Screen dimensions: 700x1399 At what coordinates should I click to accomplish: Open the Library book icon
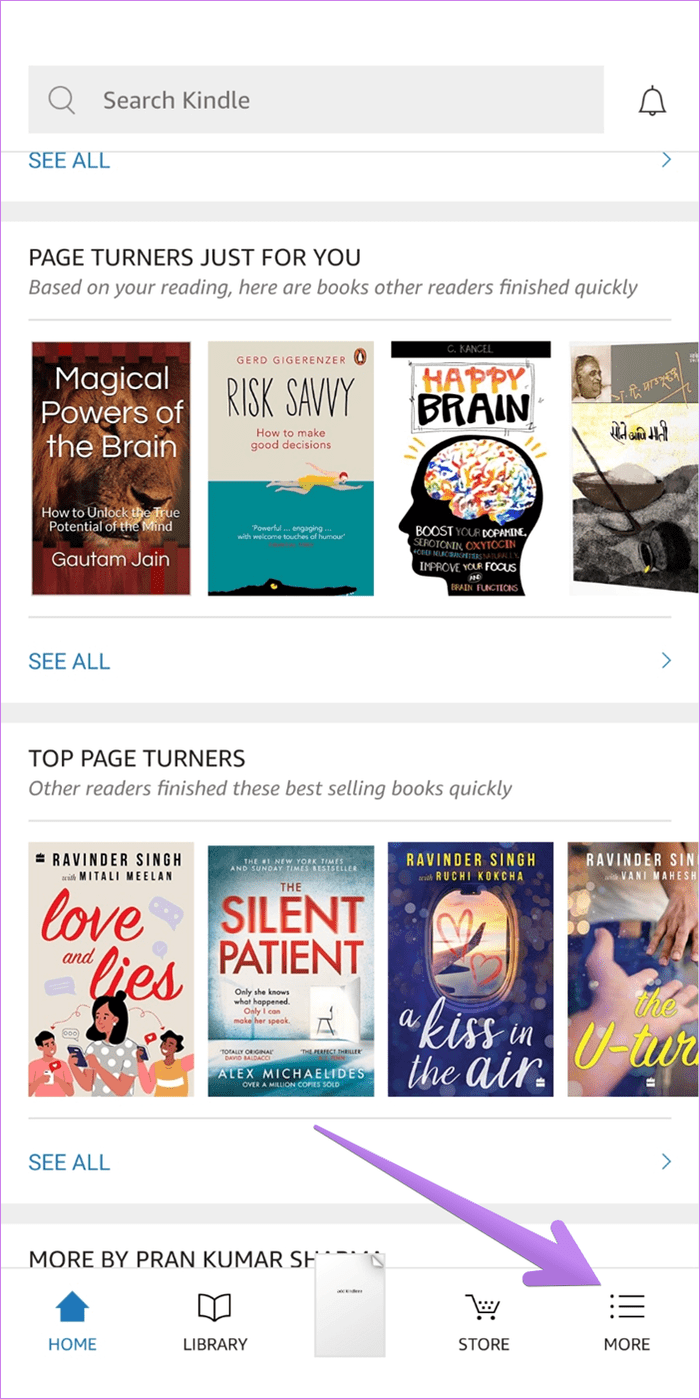215,1306
